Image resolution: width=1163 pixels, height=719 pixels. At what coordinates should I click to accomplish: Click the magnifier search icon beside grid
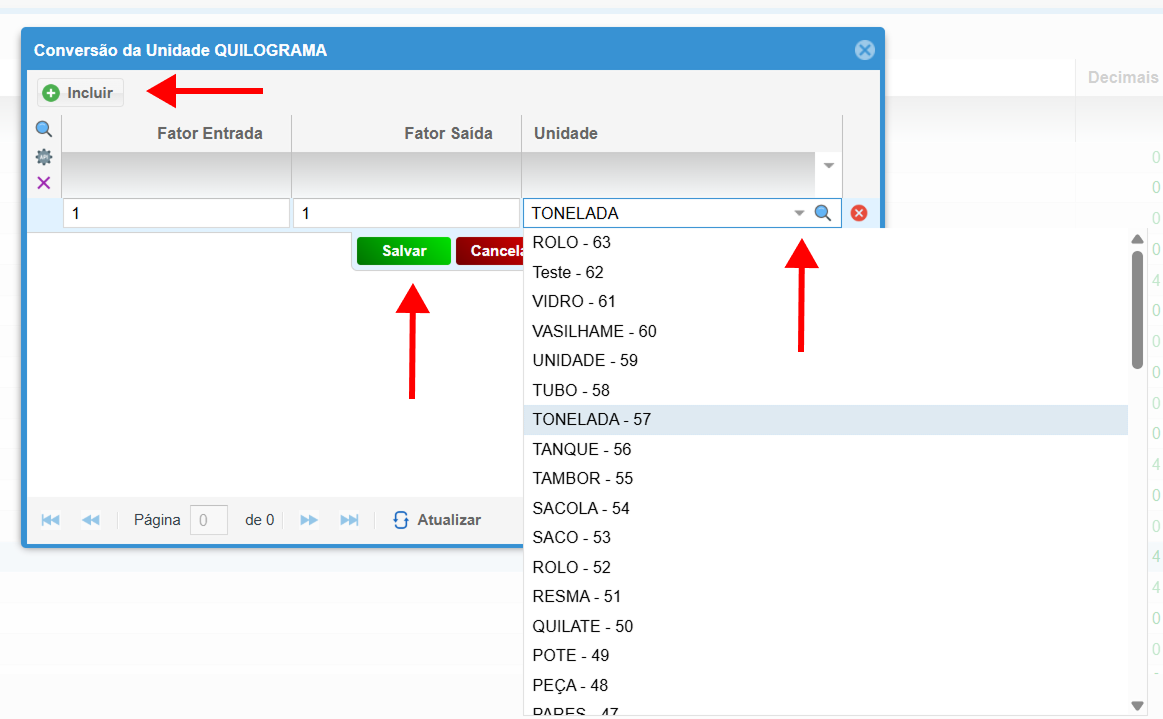tap(44, 129)
